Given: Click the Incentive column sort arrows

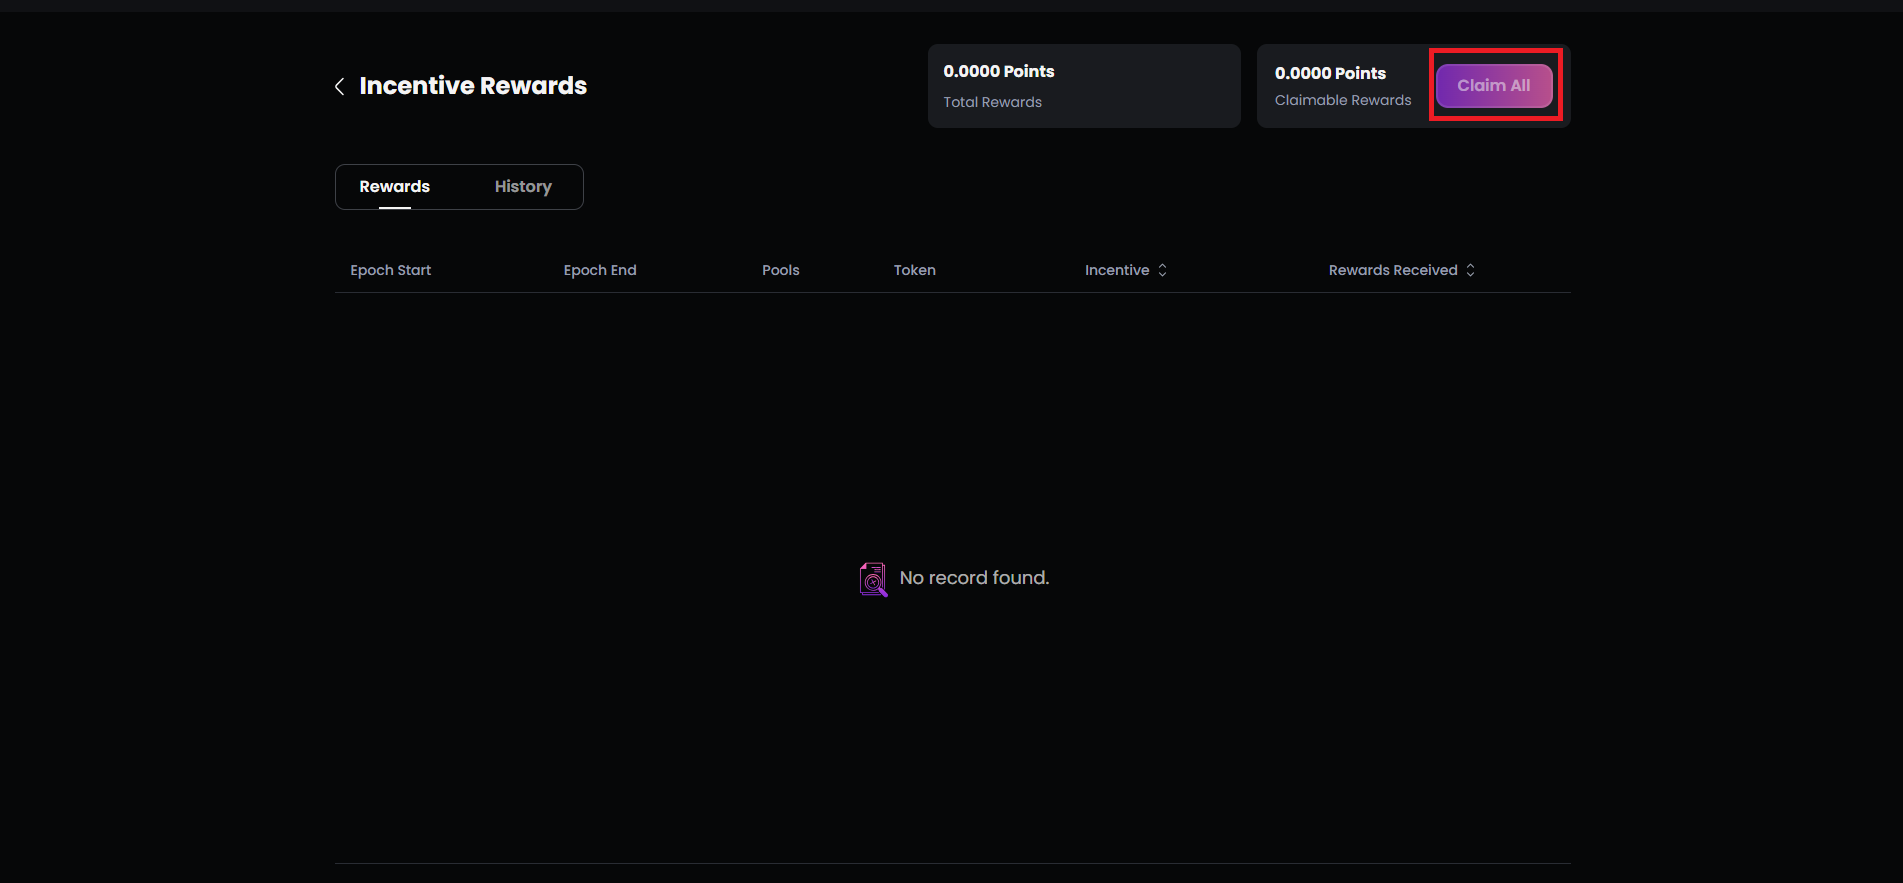Looking at the screenshot, I should (1162, 270).
